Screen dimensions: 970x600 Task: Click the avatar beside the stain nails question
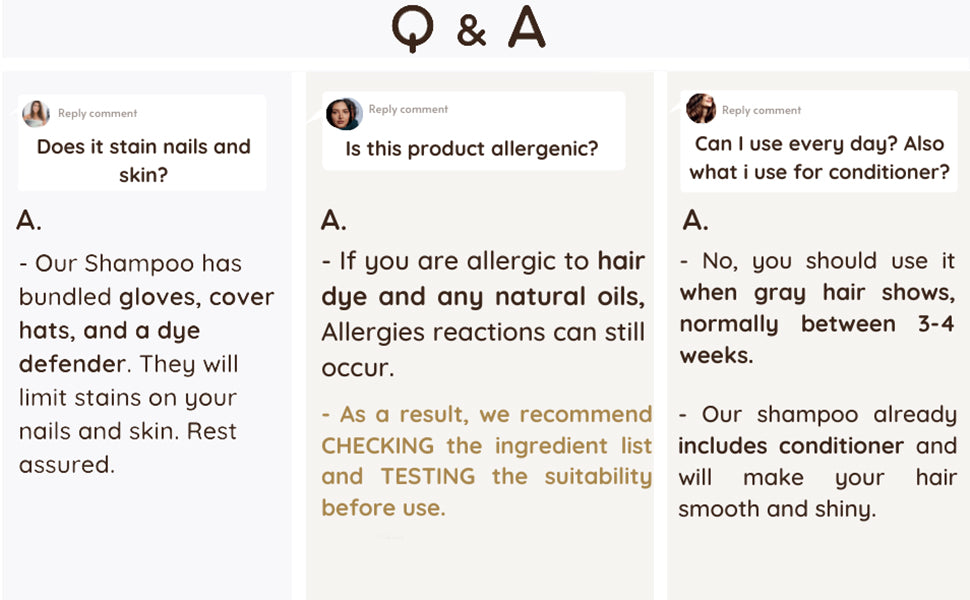[36, 113]
